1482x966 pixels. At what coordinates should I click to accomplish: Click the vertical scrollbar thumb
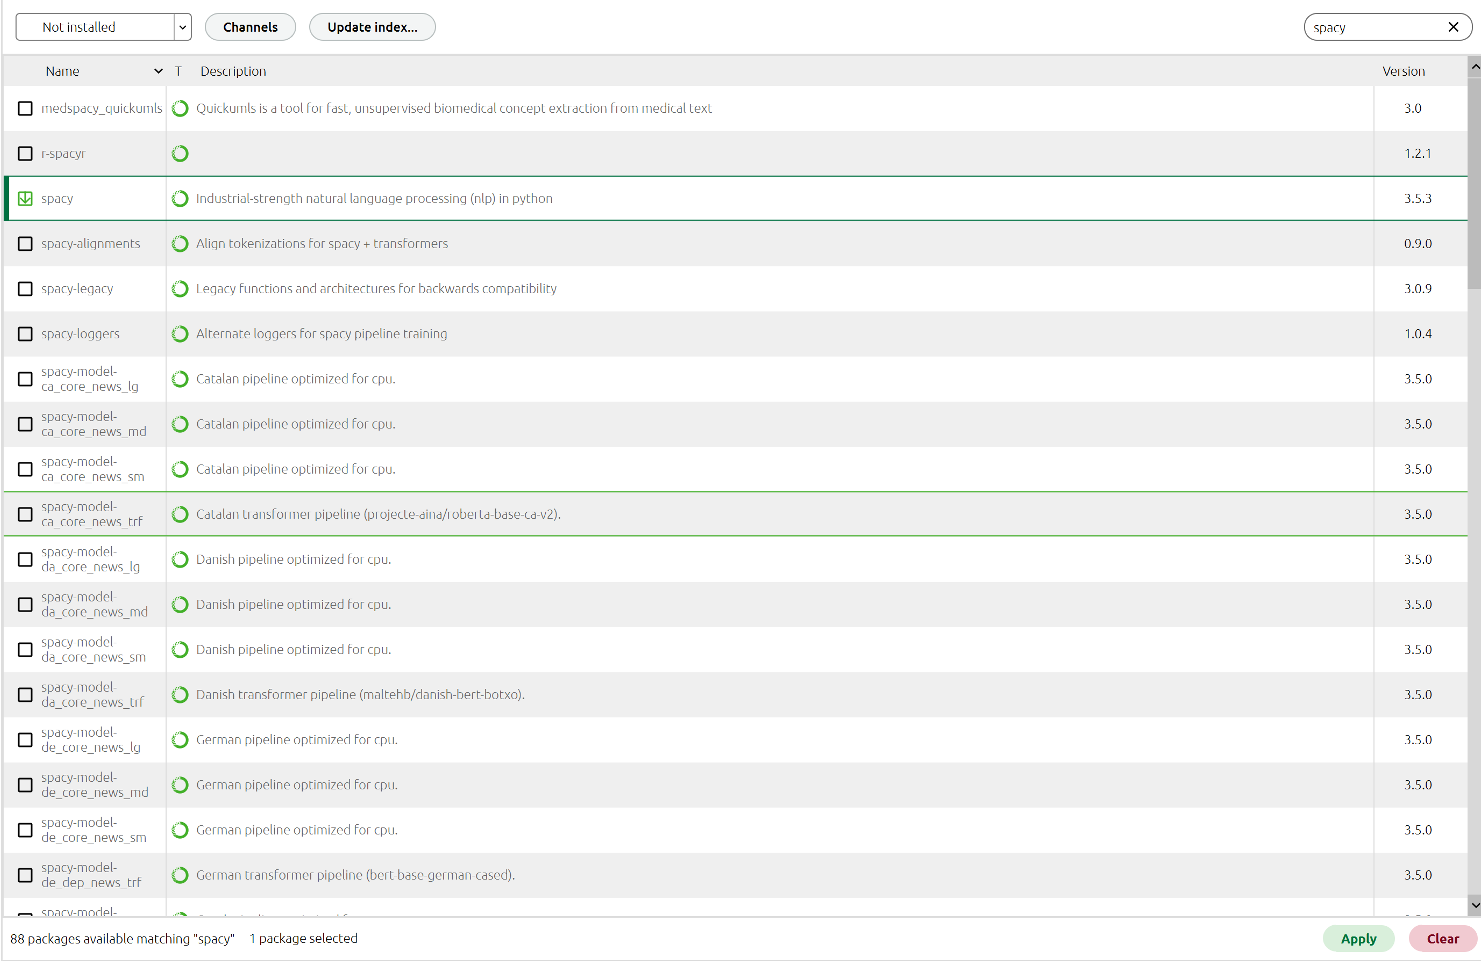coord(1475,182)
